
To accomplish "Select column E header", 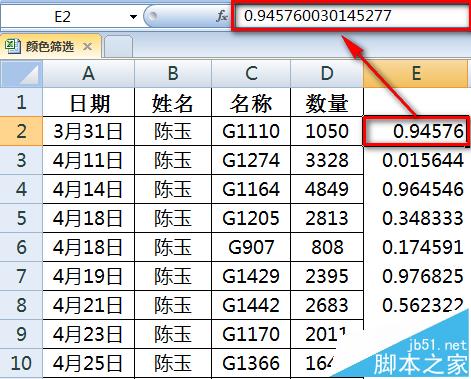I will [416, 73].
